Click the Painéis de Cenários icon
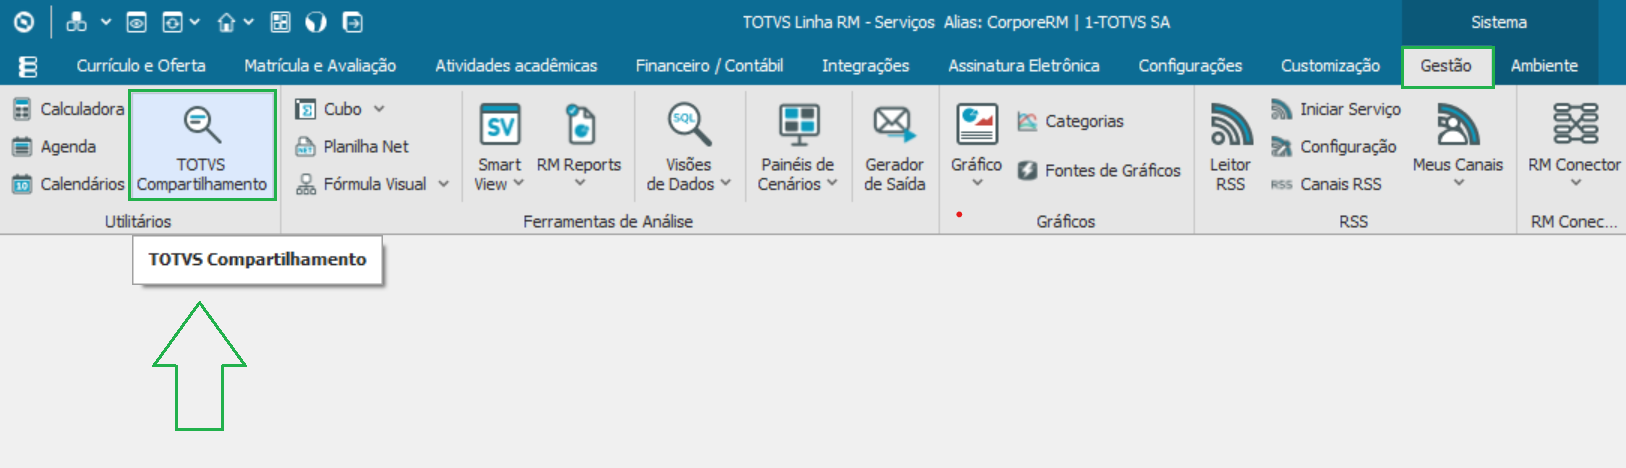 [798, 125]
